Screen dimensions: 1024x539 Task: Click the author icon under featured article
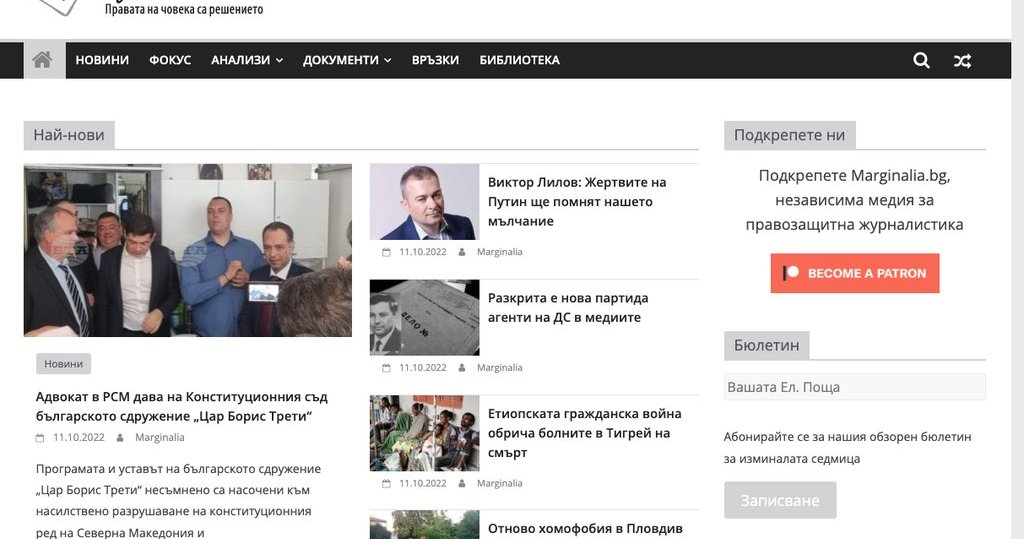tap(120, 438)
